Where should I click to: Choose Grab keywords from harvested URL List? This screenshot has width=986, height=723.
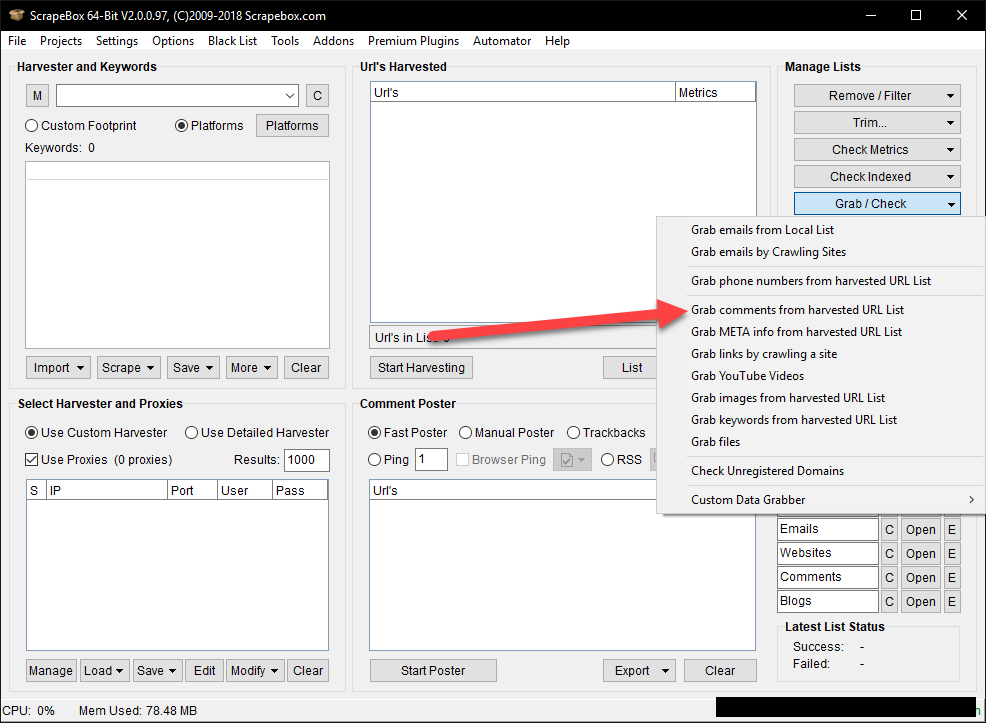tap(821, 420)
